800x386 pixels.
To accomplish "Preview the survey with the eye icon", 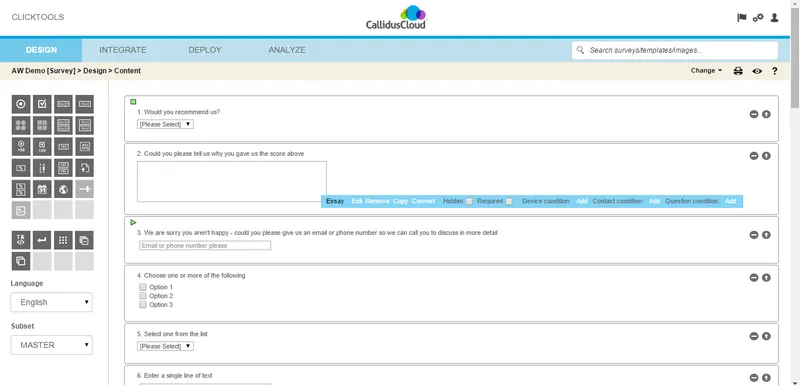I will 757,71.
